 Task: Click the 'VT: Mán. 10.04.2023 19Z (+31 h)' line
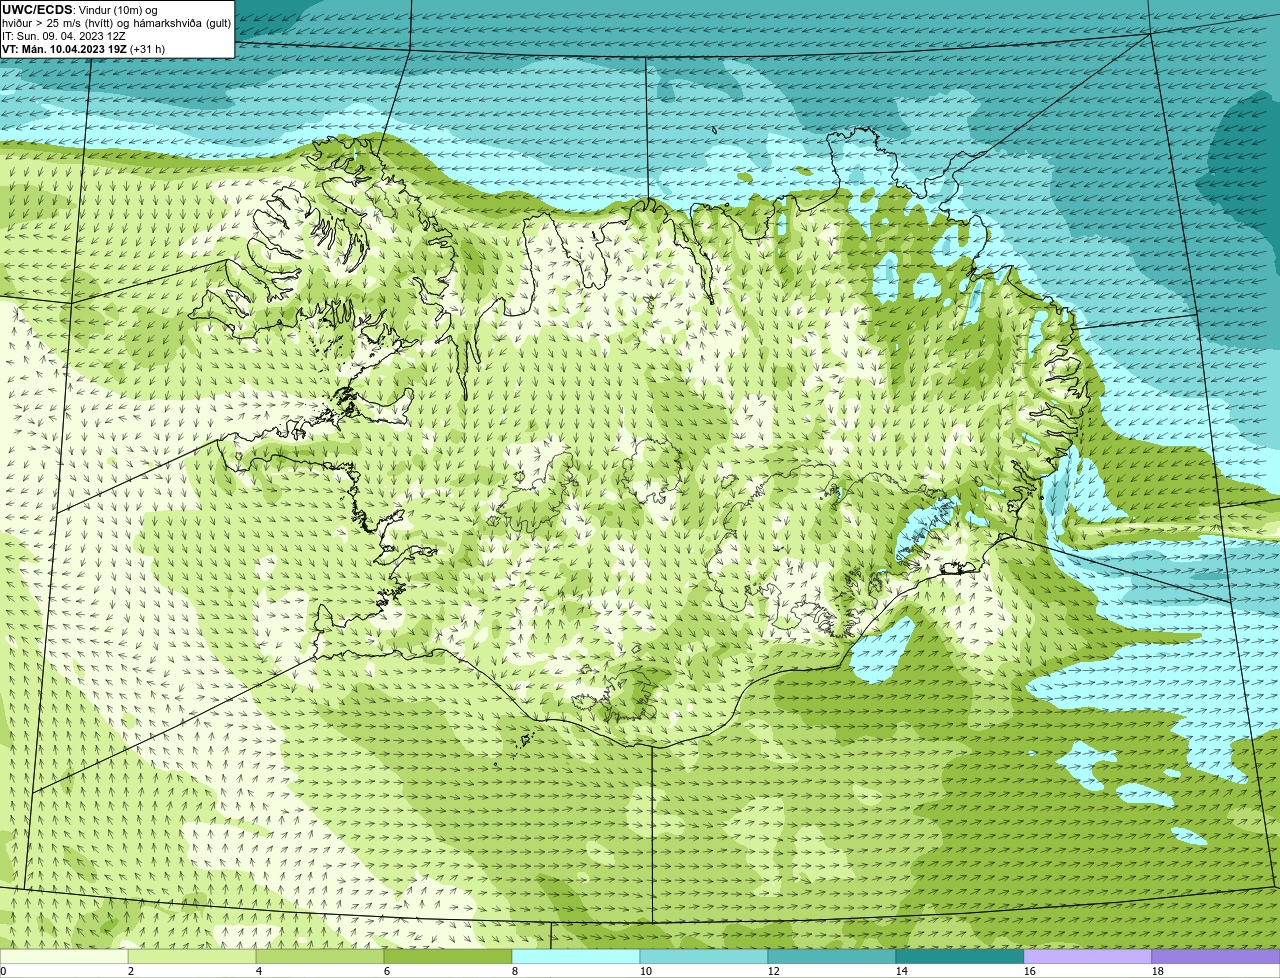pos(84,49)
